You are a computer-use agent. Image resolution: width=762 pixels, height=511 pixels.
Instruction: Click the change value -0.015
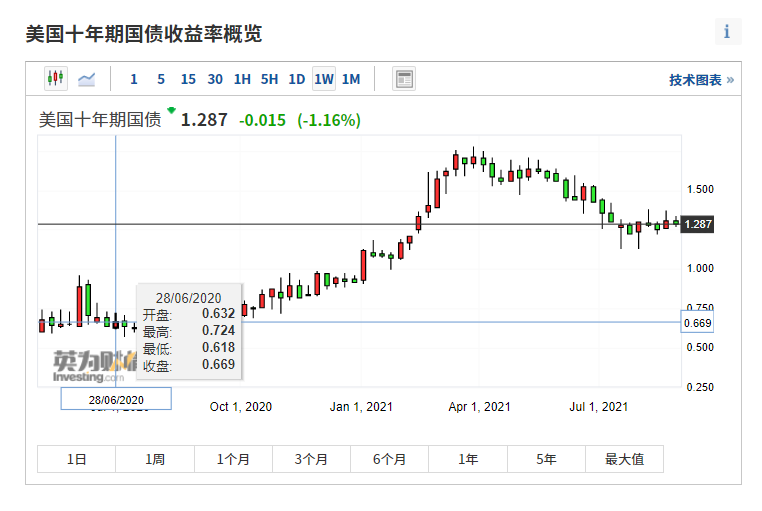(x=262, y=120)
